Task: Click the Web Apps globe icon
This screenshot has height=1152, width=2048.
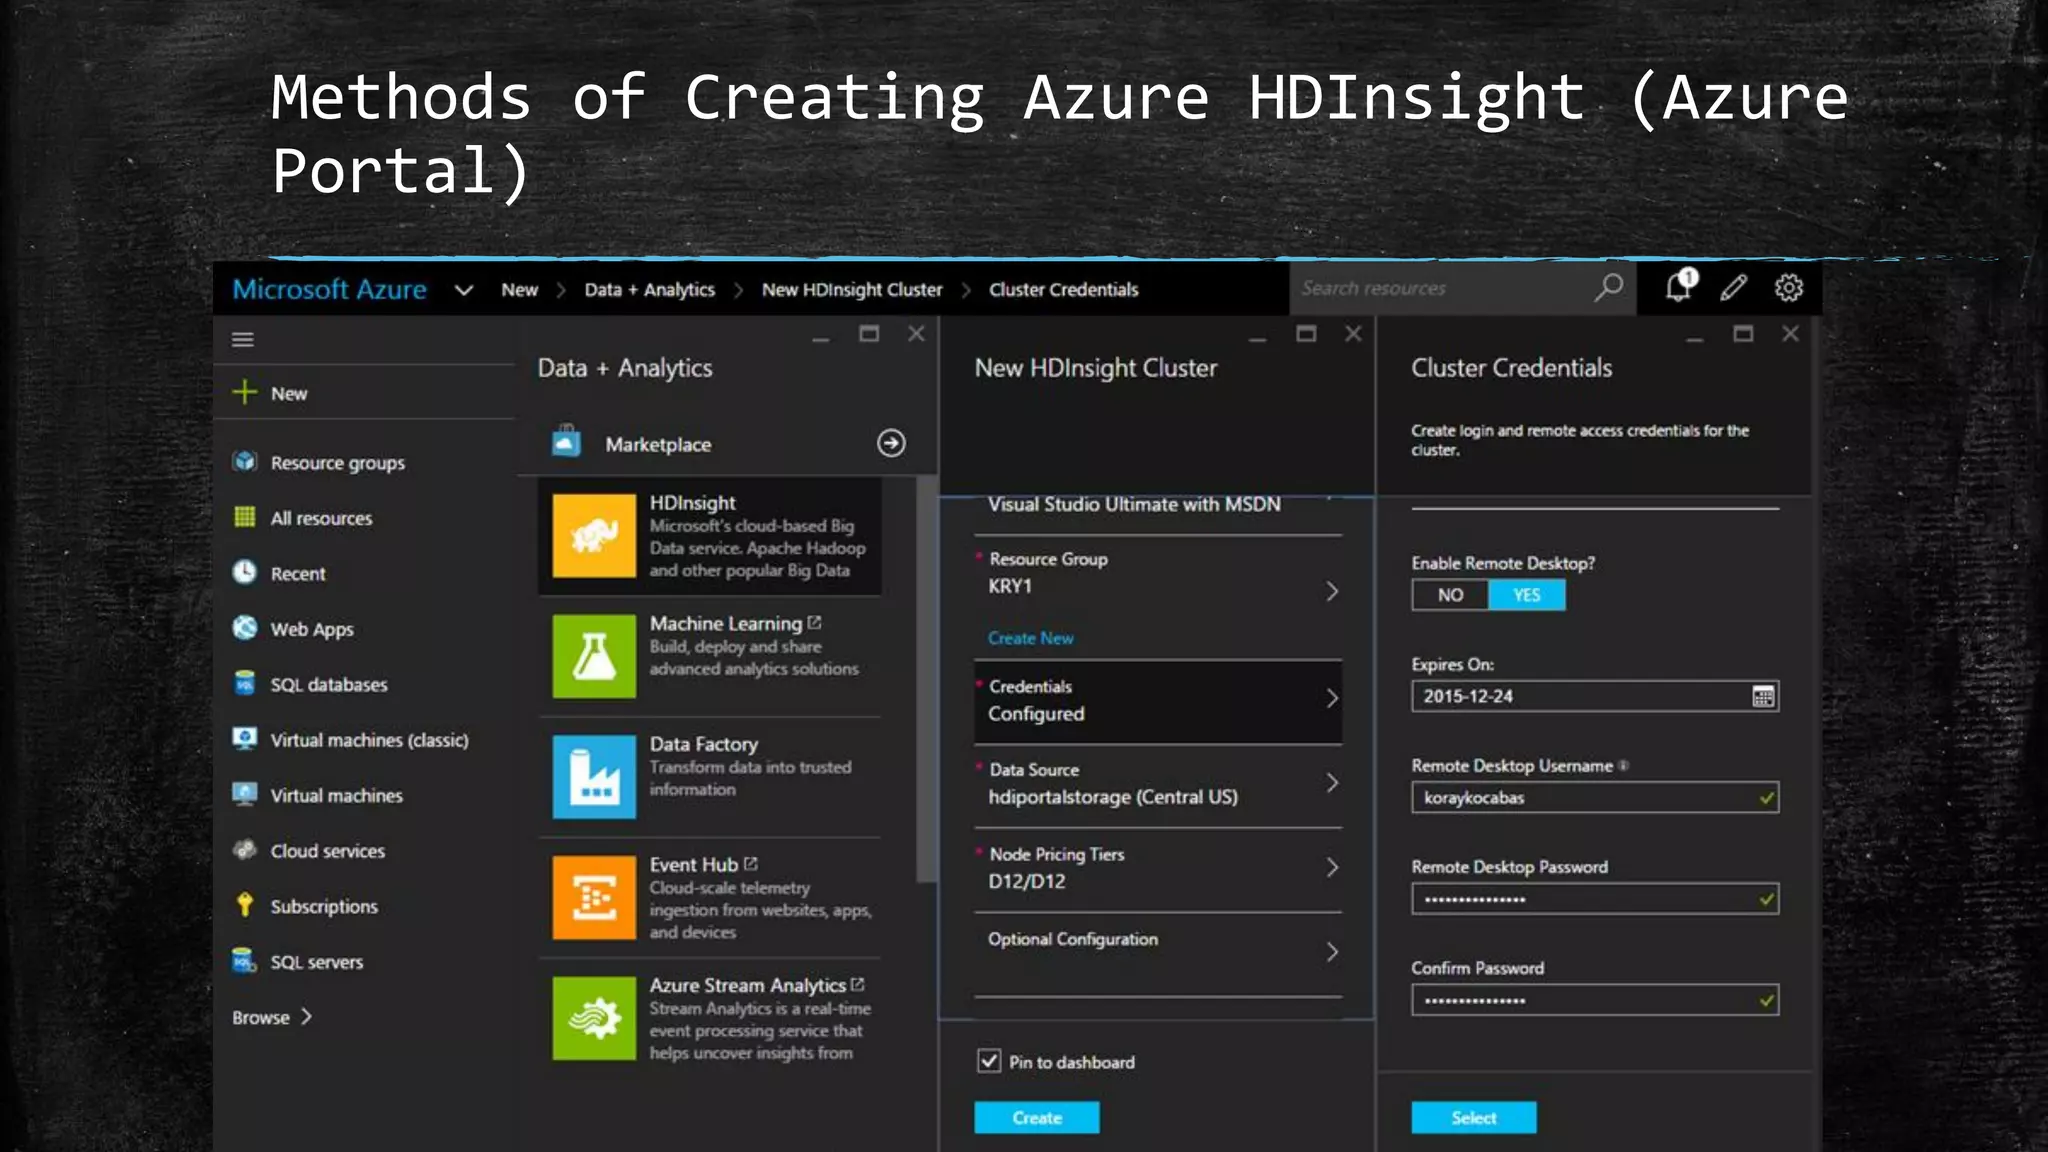Action: point(244,627)
